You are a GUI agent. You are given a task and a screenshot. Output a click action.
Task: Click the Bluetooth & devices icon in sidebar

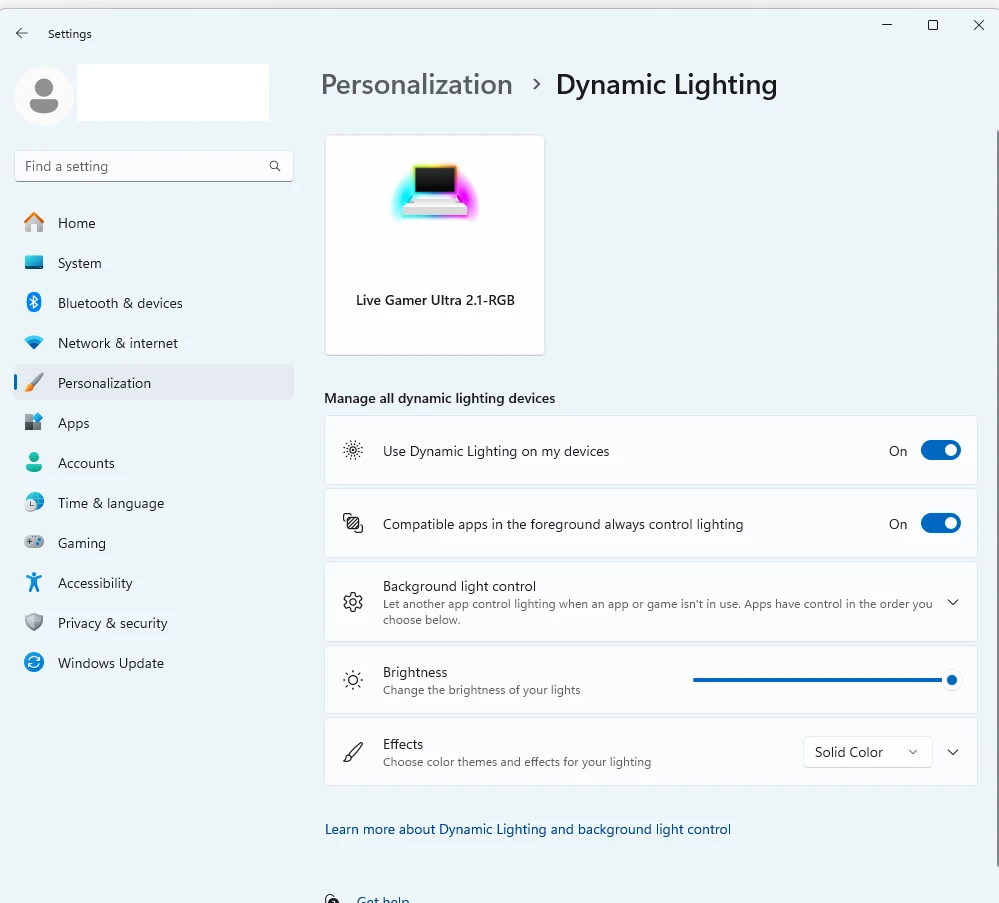click(x=34, y=303)
